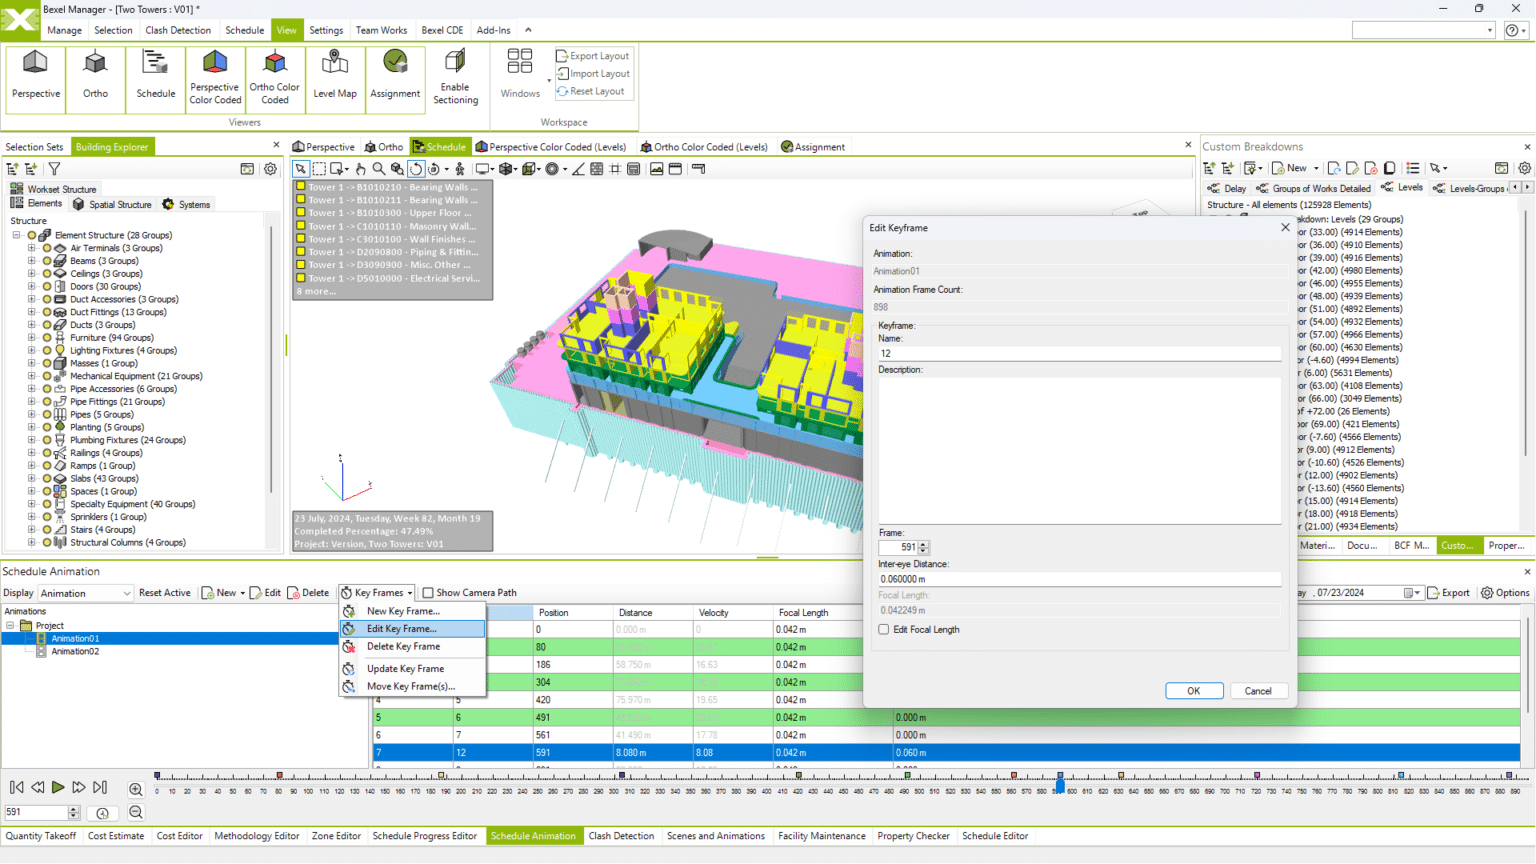Click Cancel in Edit Keyframe dialog
1536x864 pixels.
point(1258,691)
